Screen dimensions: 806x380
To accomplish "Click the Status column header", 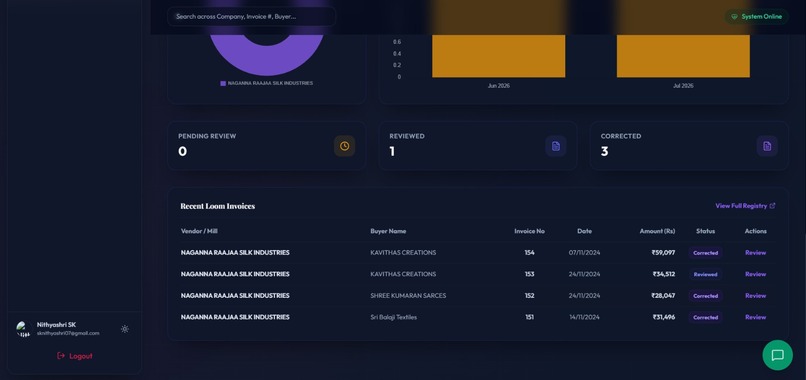I will (x=705, y=231).
